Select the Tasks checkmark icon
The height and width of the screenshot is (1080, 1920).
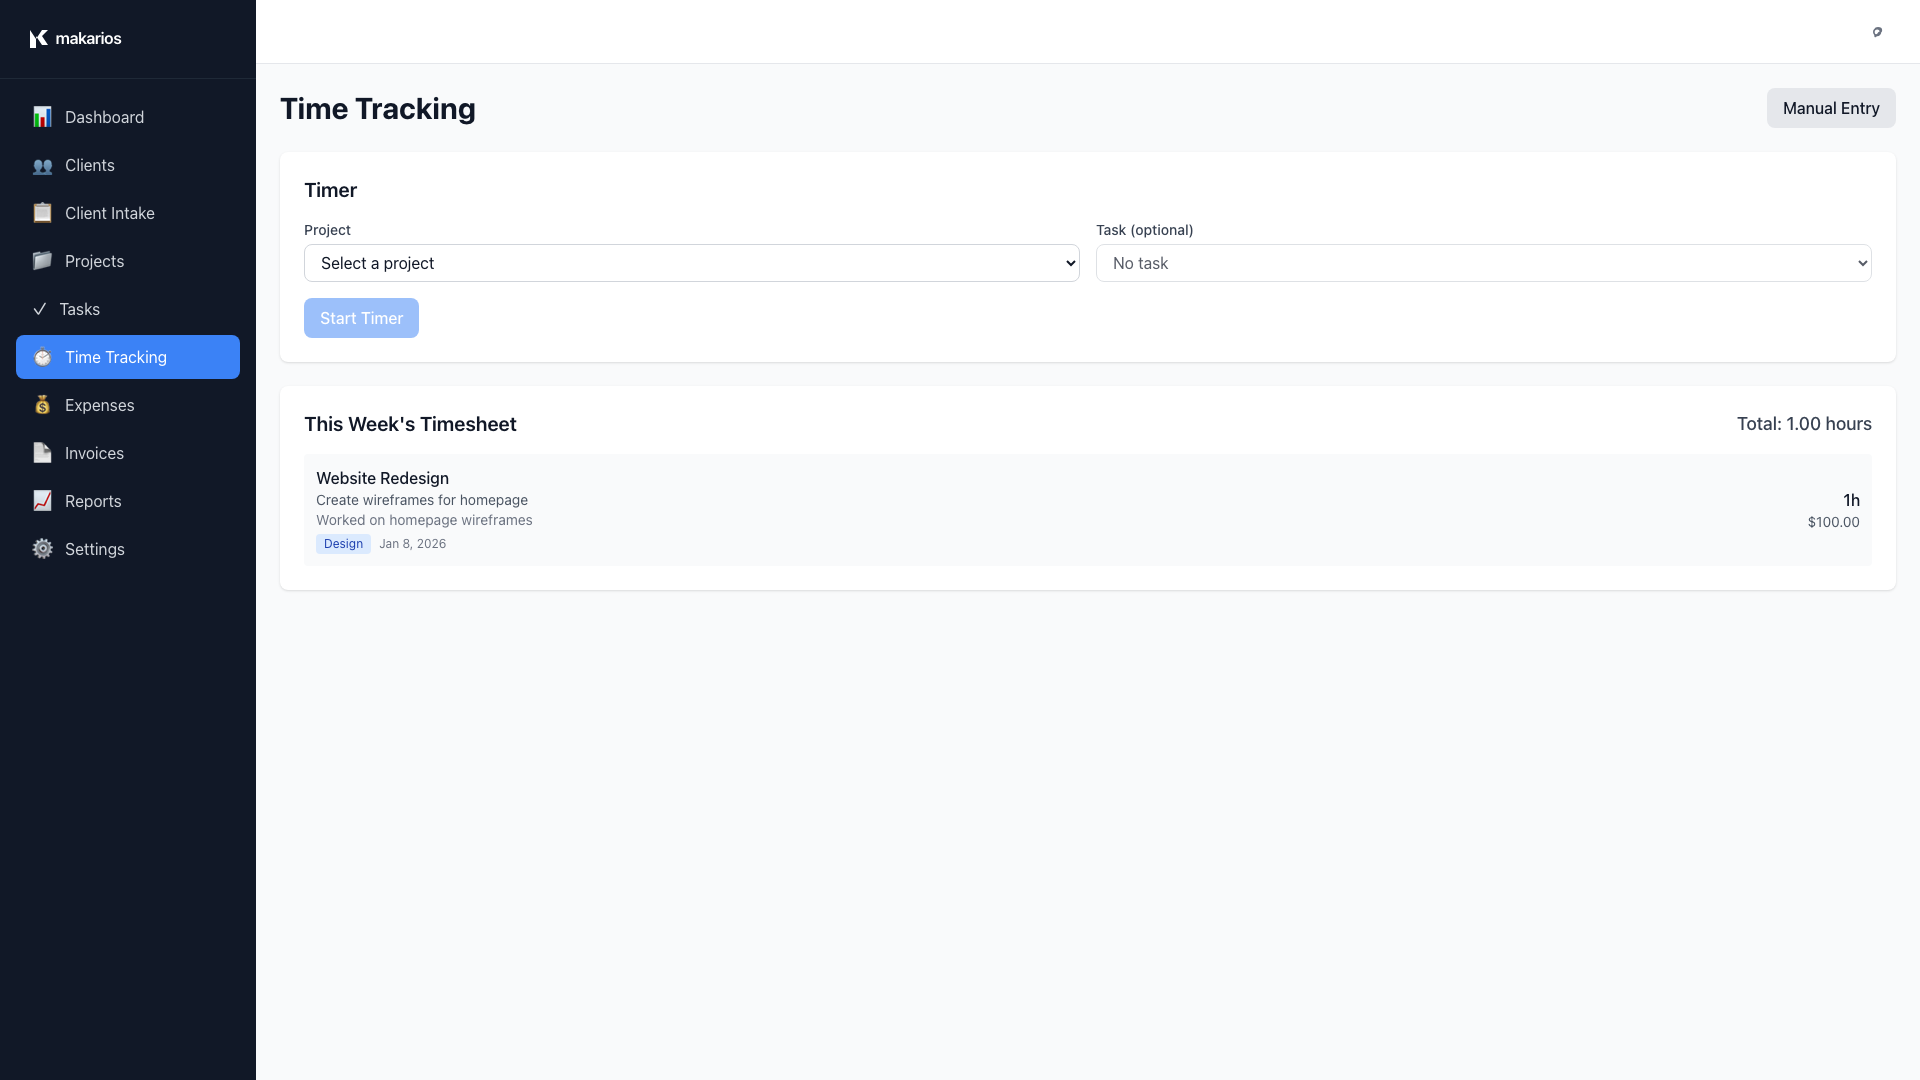tap(42, 309)
